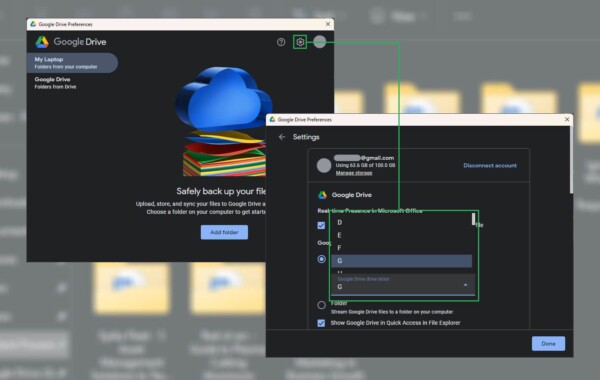
Task: Click the account avatar beside the gmail address
Action: pyautogui.click(x=324, y=166)
